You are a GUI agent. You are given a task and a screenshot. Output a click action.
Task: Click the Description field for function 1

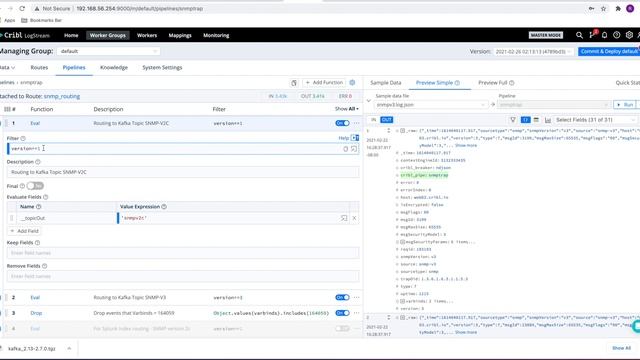tap(183, 172)
